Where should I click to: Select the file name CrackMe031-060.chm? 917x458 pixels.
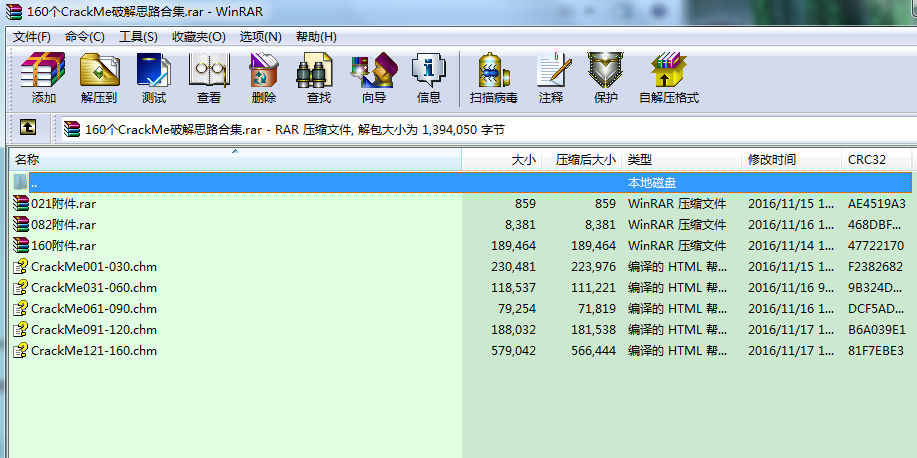click(94, 288)
